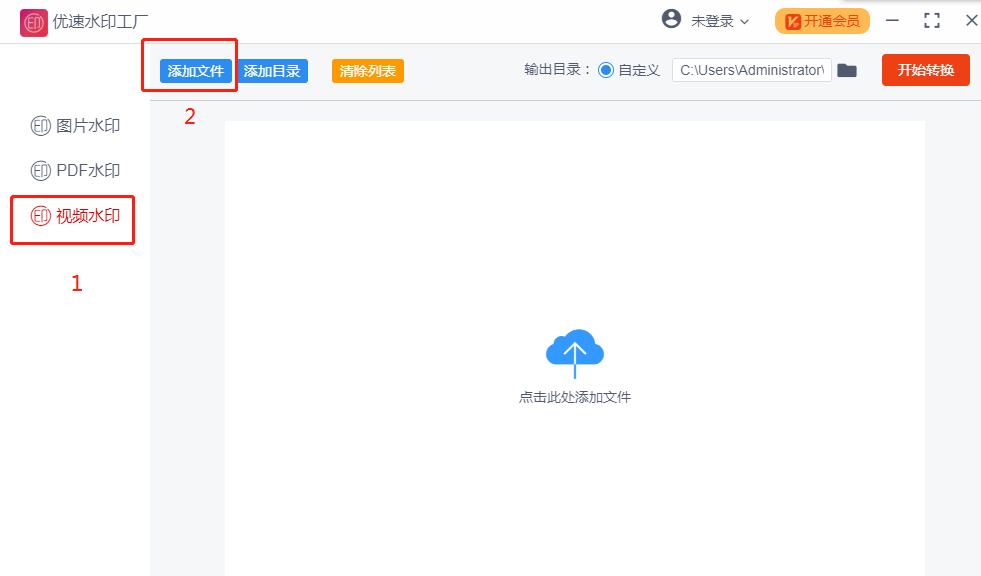The width and height of the screenshot is (981, 576).
Task: Select the 自定义 output directory radio button
Action: (606, 71)
